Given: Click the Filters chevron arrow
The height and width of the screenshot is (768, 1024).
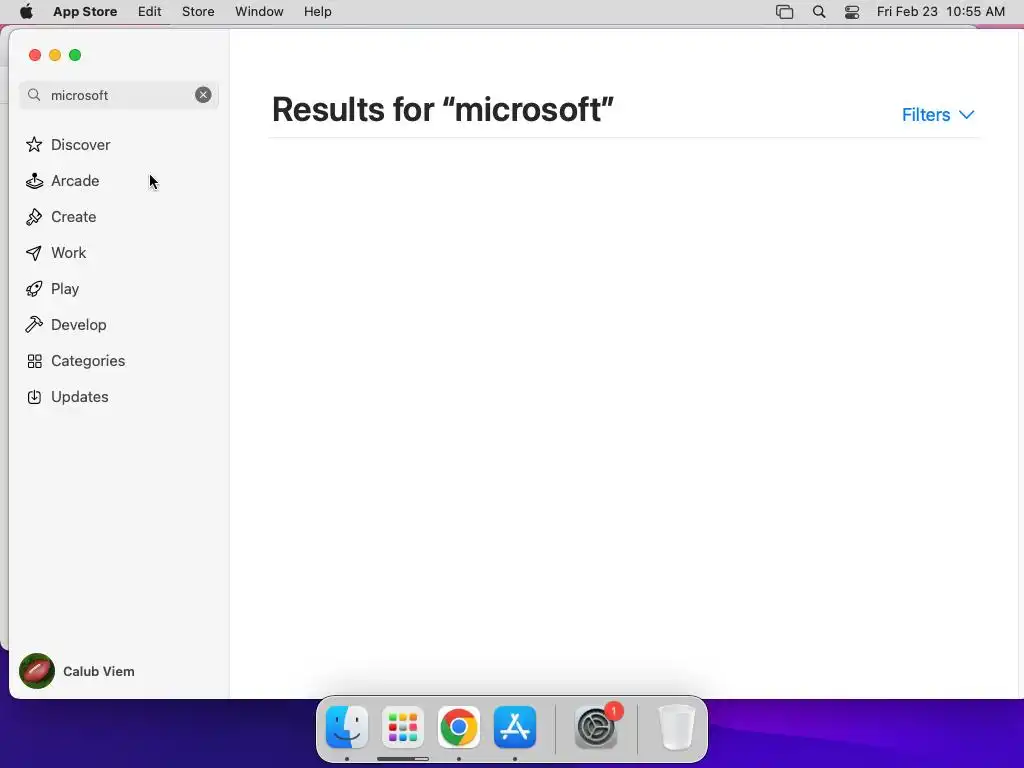Looking at the screenshot, I should point(967,115).
